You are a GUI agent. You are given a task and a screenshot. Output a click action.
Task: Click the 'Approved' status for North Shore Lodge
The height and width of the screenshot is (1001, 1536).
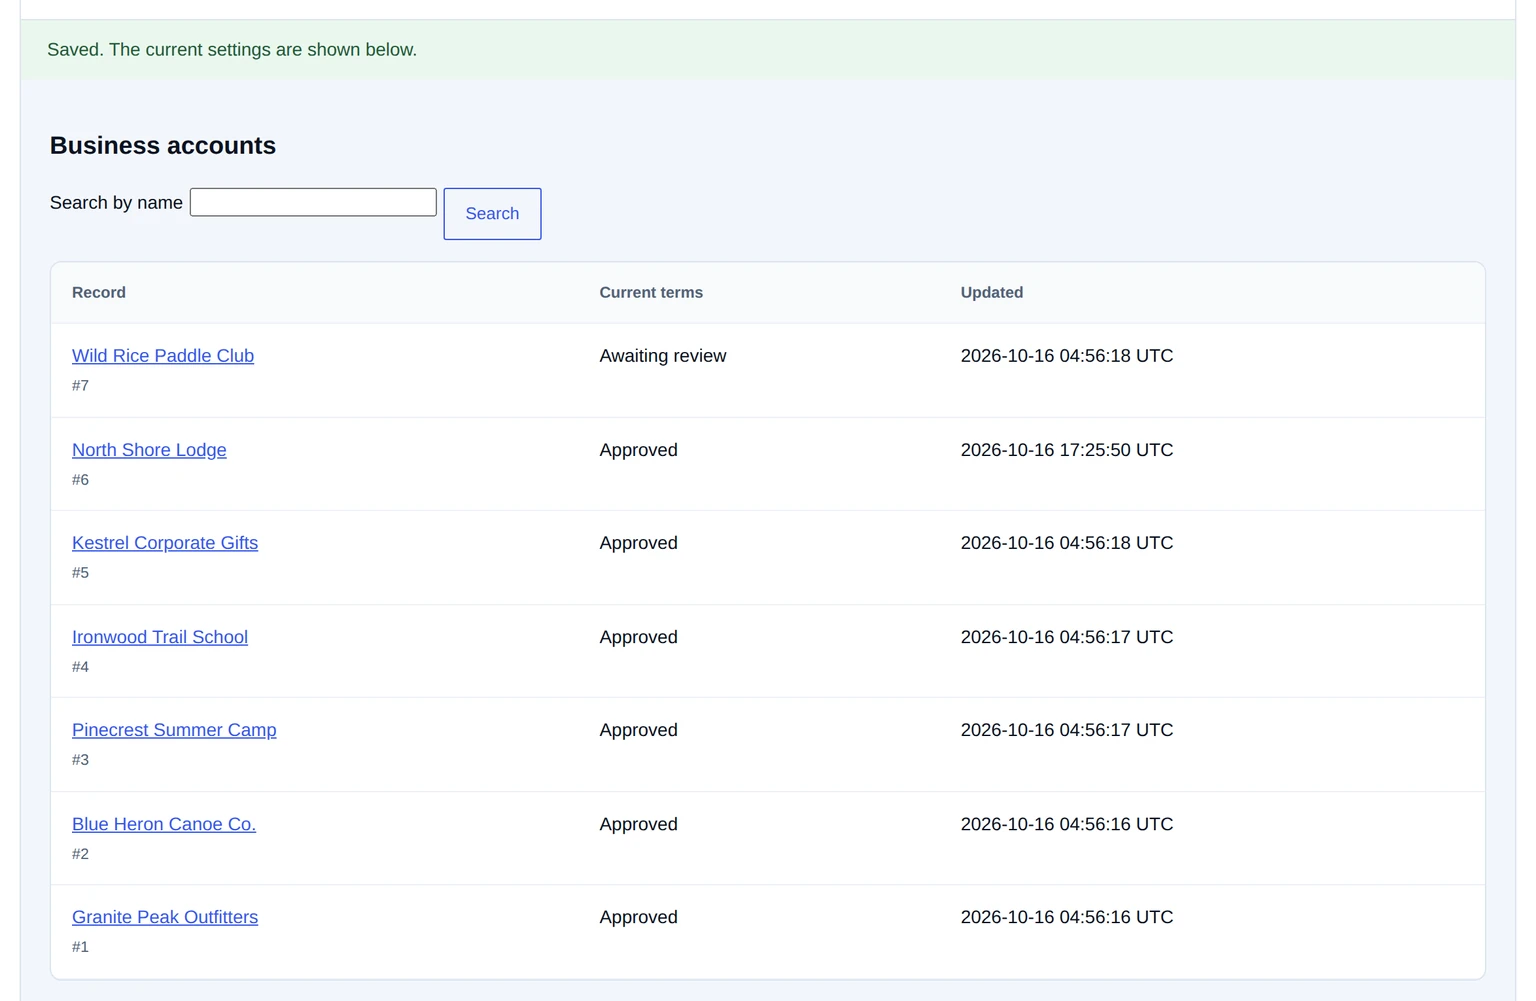[x=639, y=450]
